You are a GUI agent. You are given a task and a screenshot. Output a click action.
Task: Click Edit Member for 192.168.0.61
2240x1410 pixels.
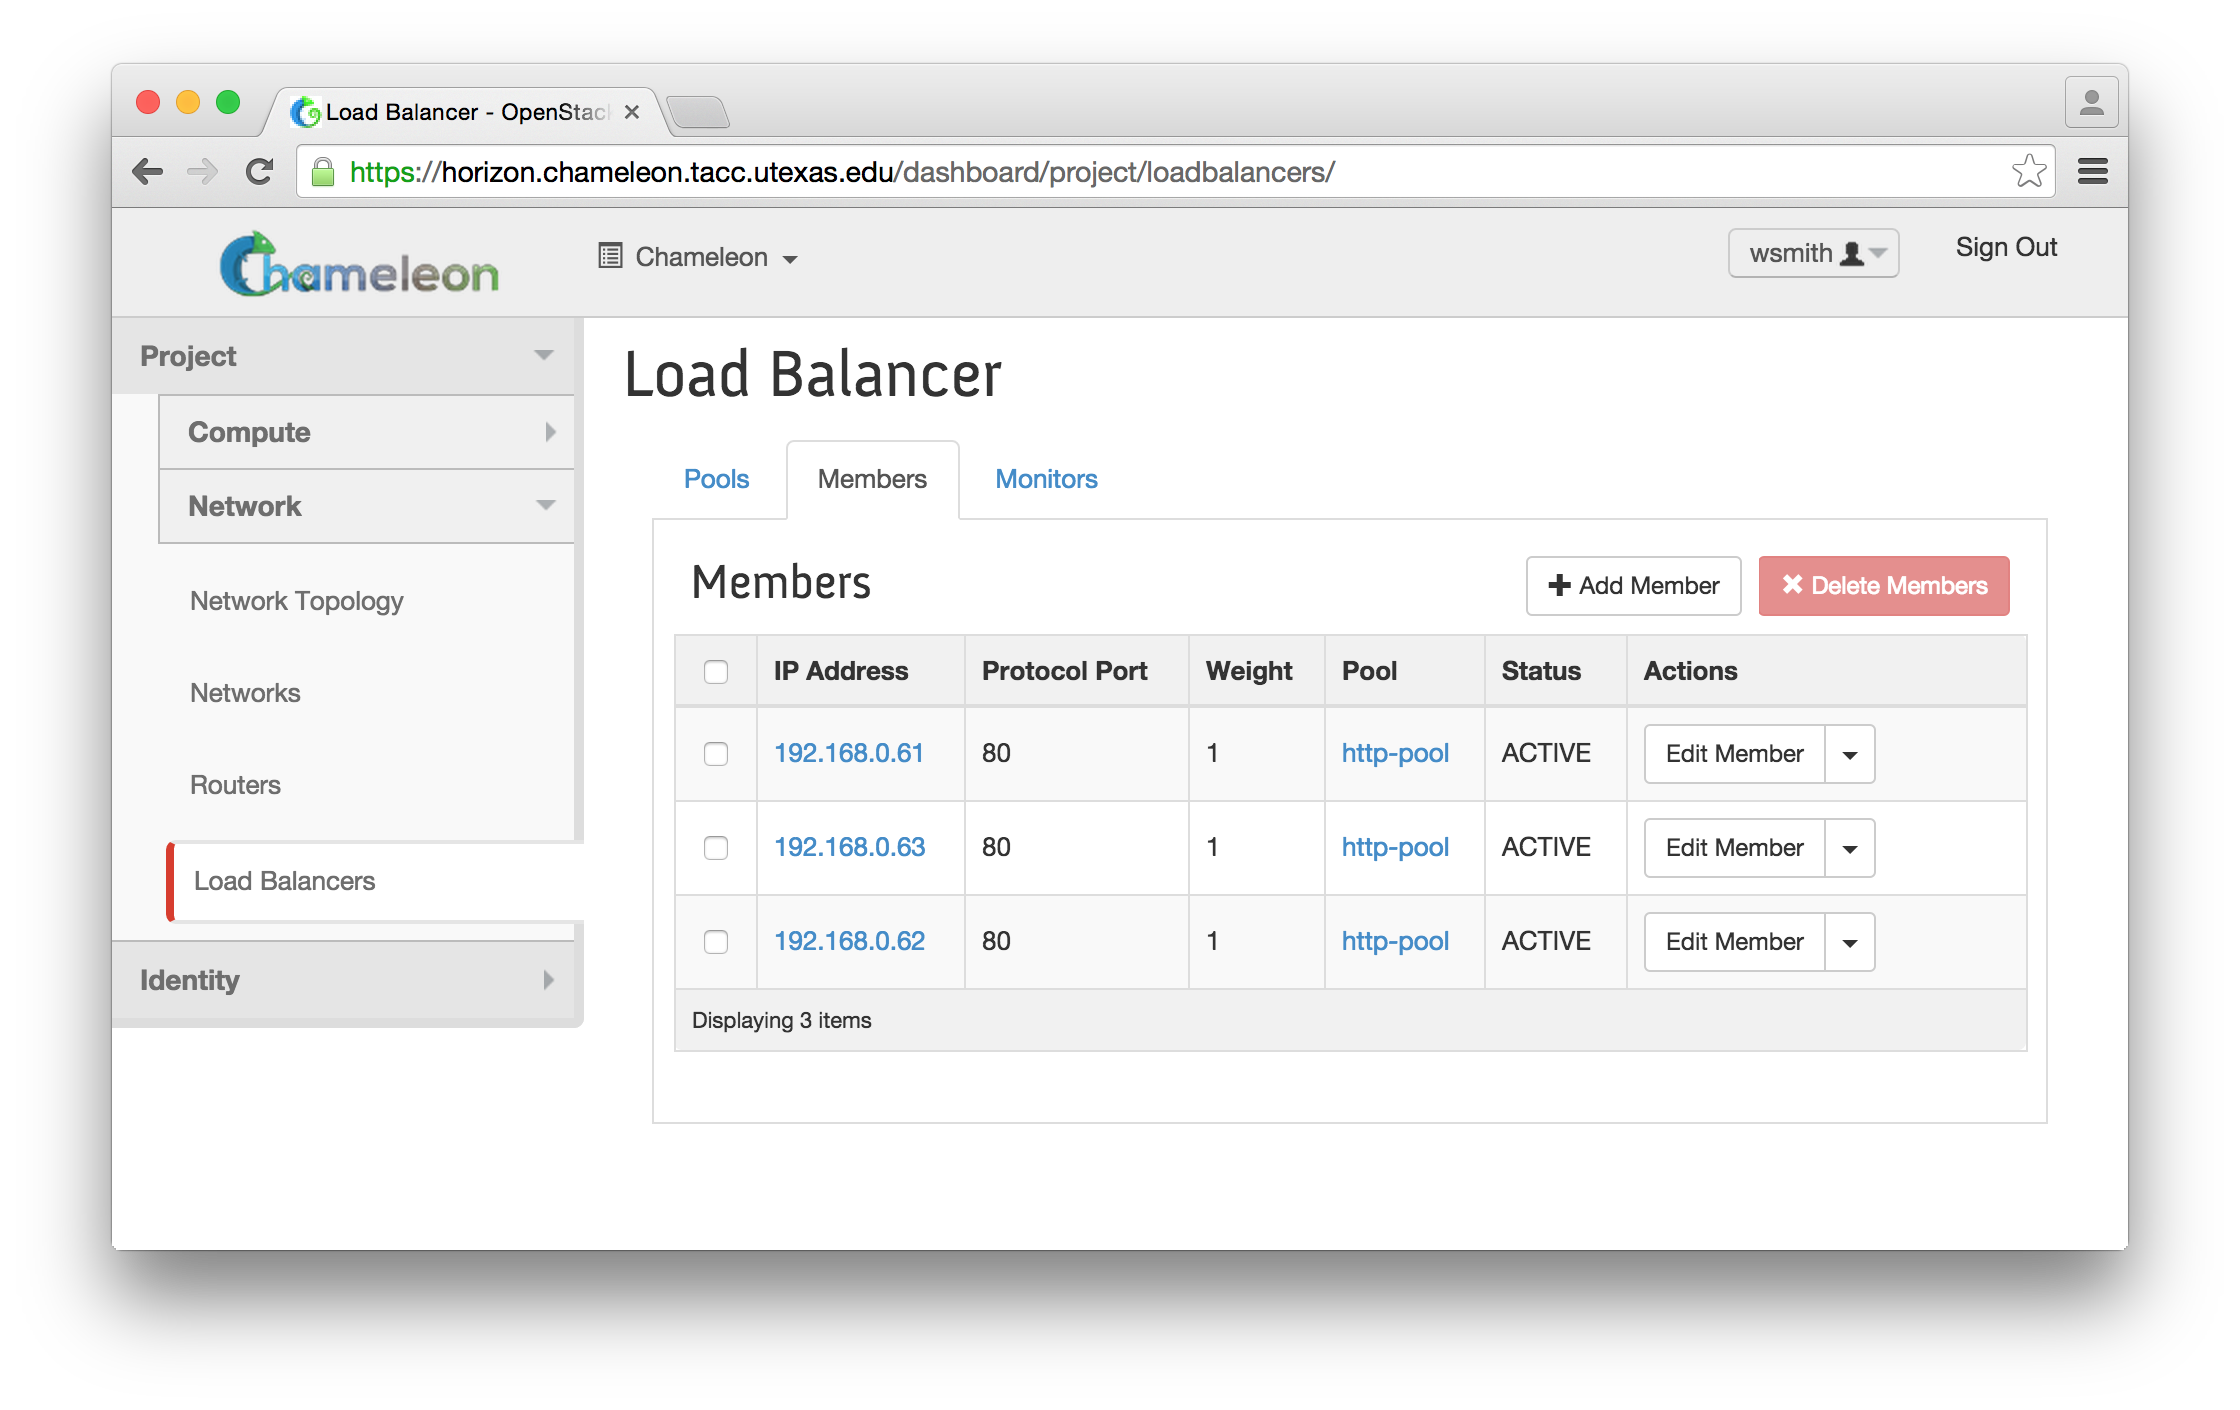pos(1735,754)
